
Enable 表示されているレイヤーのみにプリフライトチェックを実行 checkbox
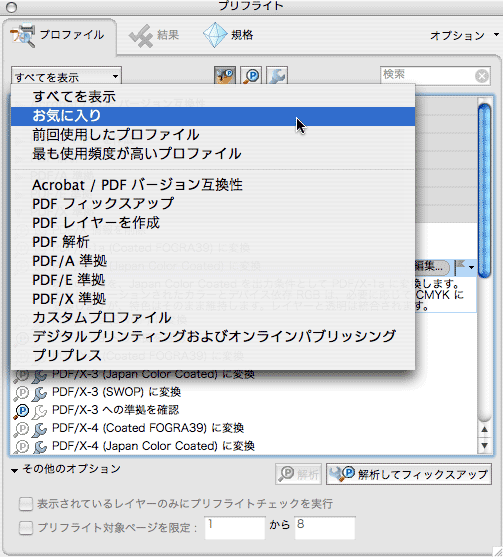click(x=26, y=504)
